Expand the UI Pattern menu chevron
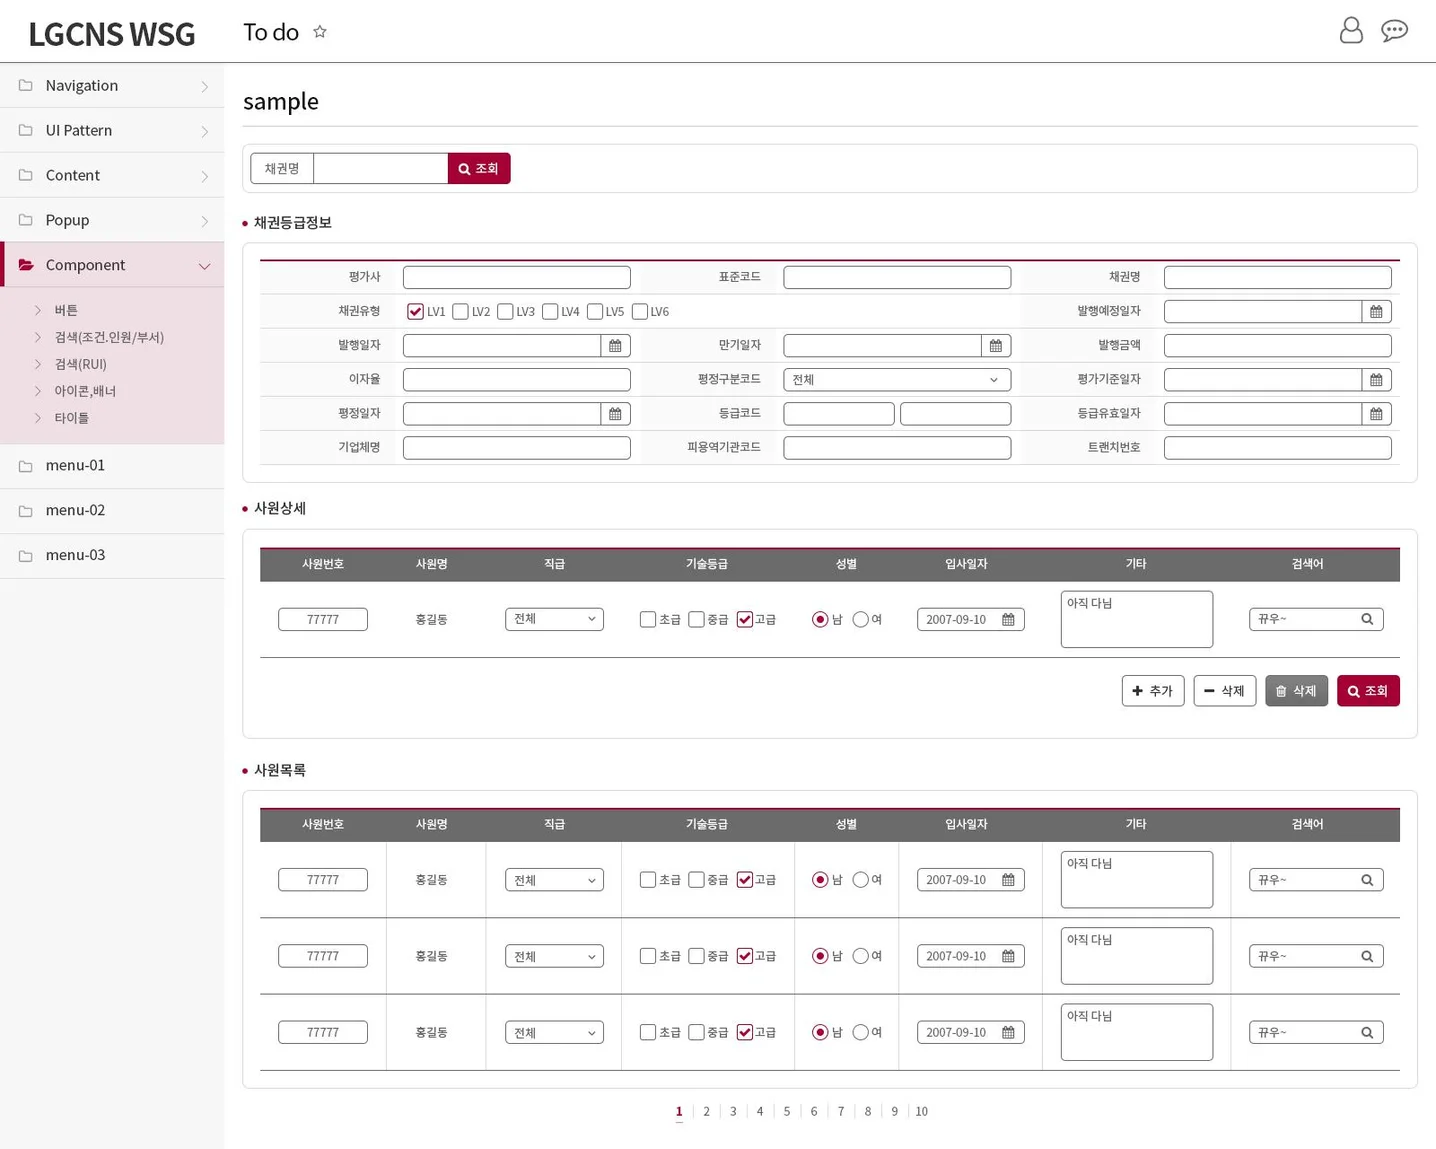Screen dimensions: 1436x1149 (x=205, y=131)
